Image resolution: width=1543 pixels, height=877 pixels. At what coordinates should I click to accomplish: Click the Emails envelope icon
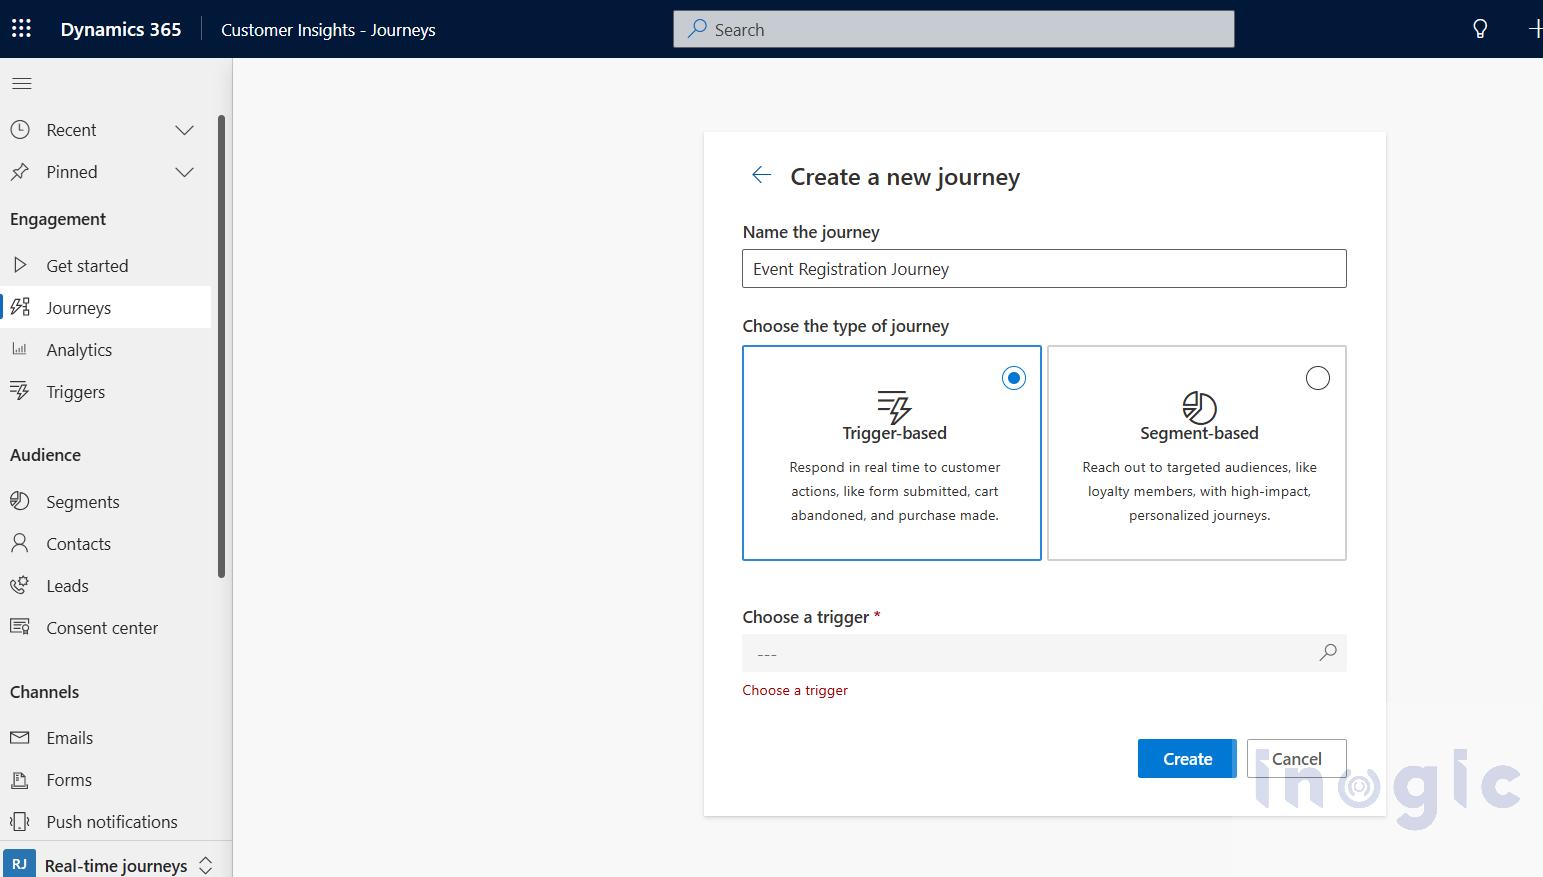[20, 737]
